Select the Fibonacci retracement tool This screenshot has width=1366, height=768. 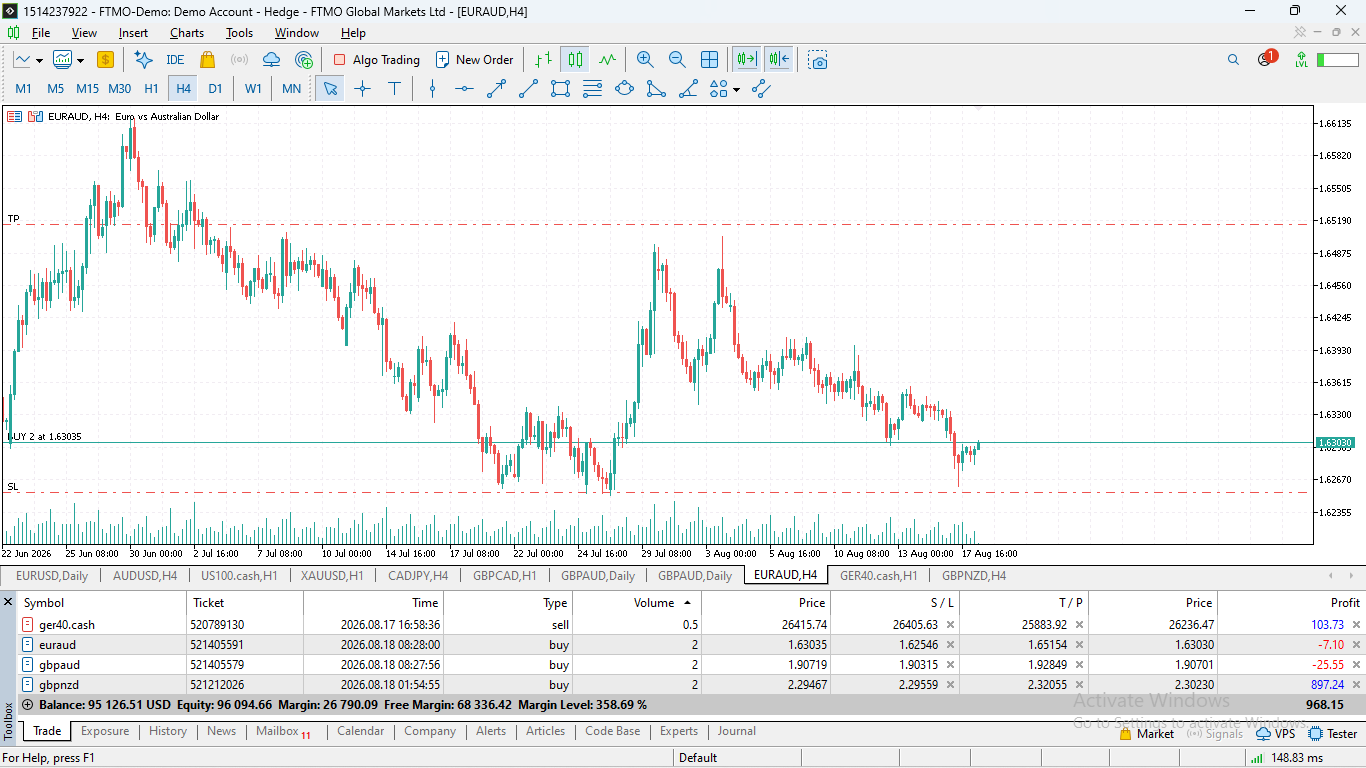[x=593, y=89]
